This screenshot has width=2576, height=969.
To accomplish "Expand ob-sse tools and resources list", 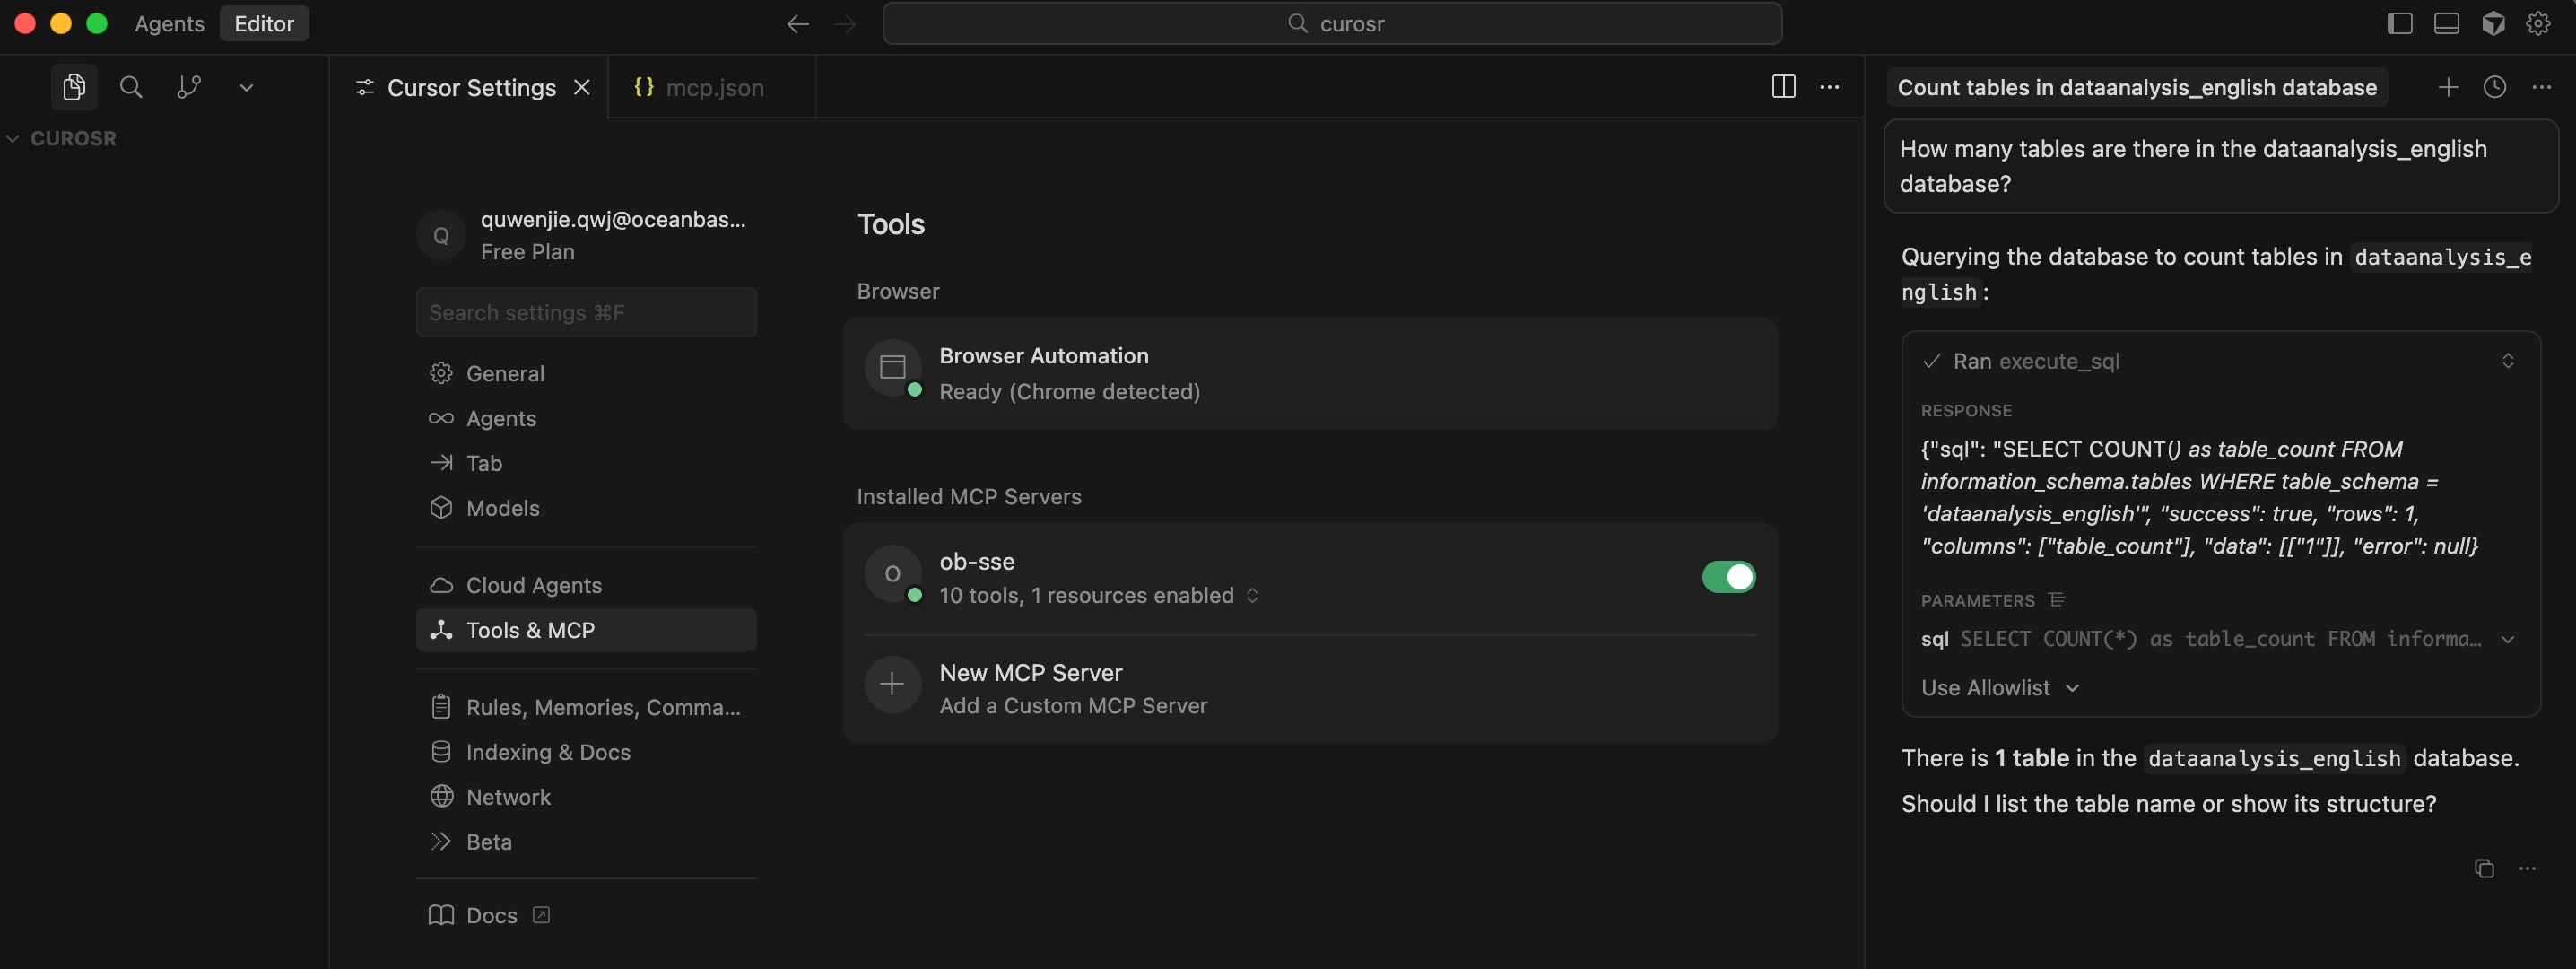I will [1252, 595].
